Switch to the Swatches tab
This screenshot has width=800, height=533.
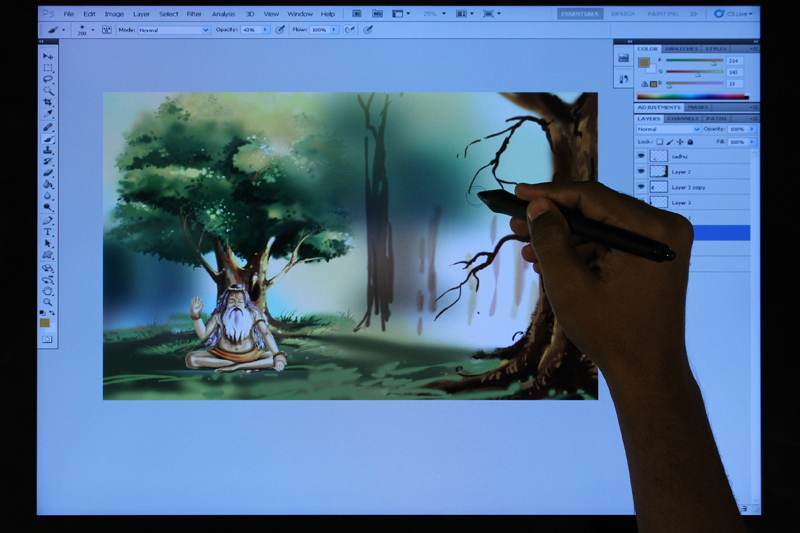681,48
